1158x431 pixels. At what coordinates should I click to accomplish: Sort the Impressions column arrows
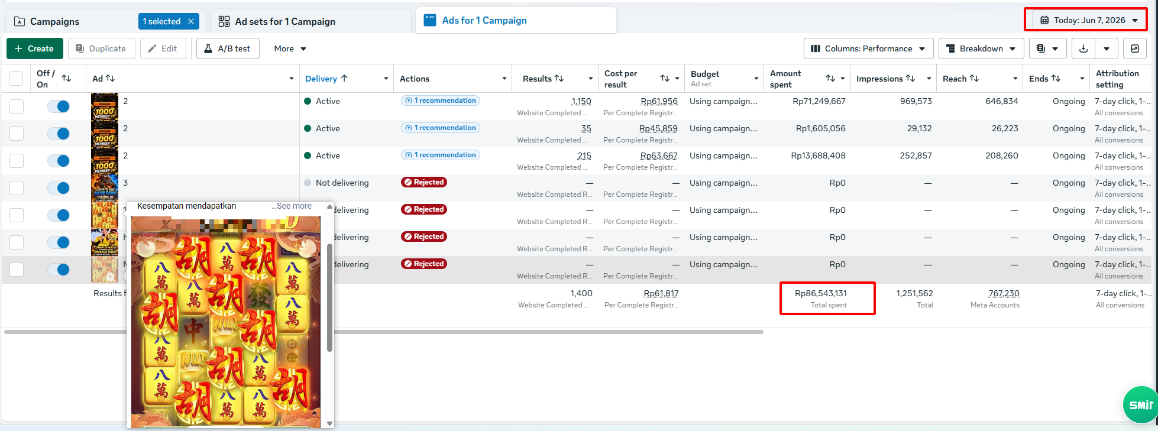(911, 78)
